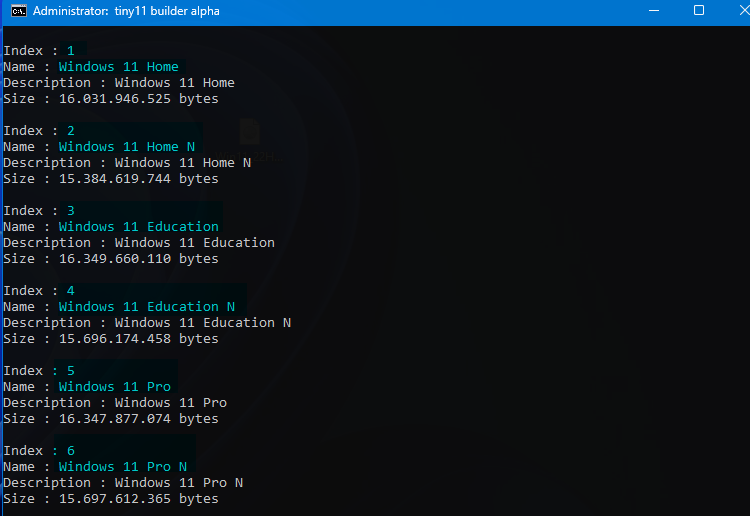Select the name 'Windows 11 Home' under Index 1
Viewport: 750px width, 516px height.
point(119,66)
